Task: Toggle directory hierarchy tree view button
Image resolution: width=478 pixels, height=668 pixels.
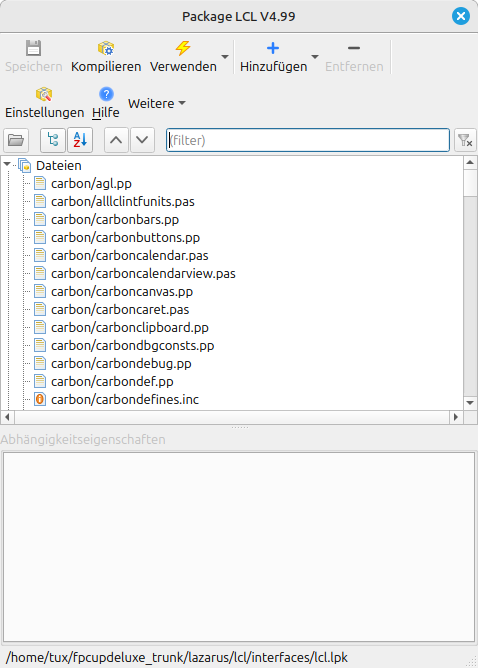Action: pyautogui.click(x=53, y=140)
